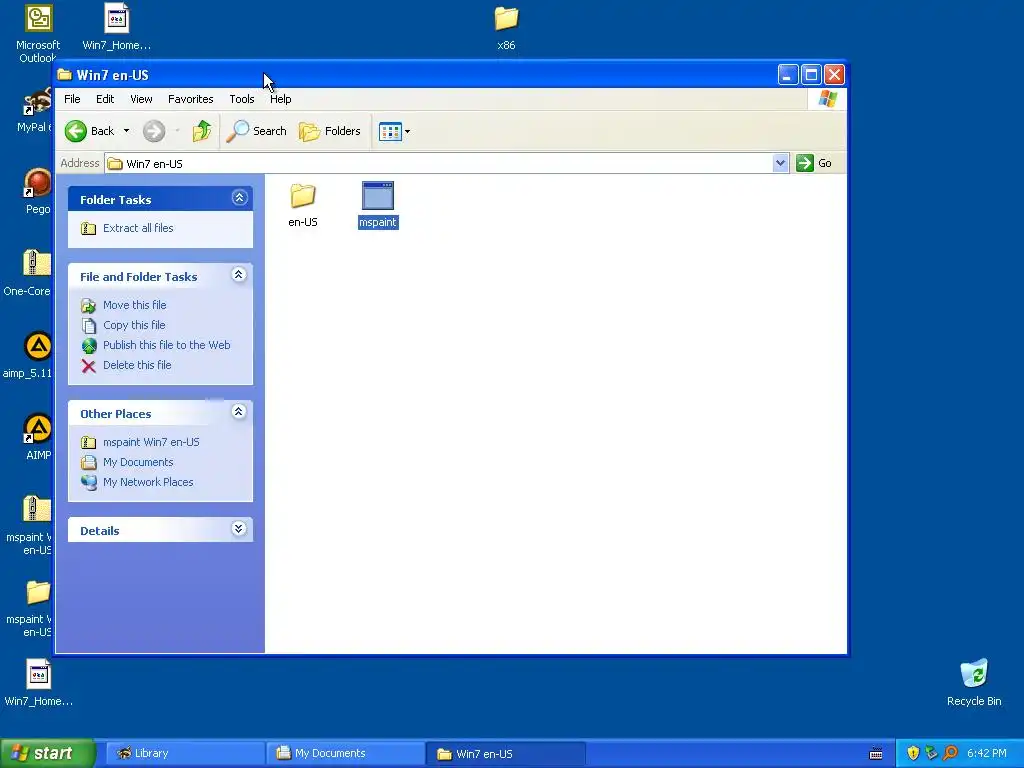Click the keyboard icon in the taskbar

click(x=876, y=754)
